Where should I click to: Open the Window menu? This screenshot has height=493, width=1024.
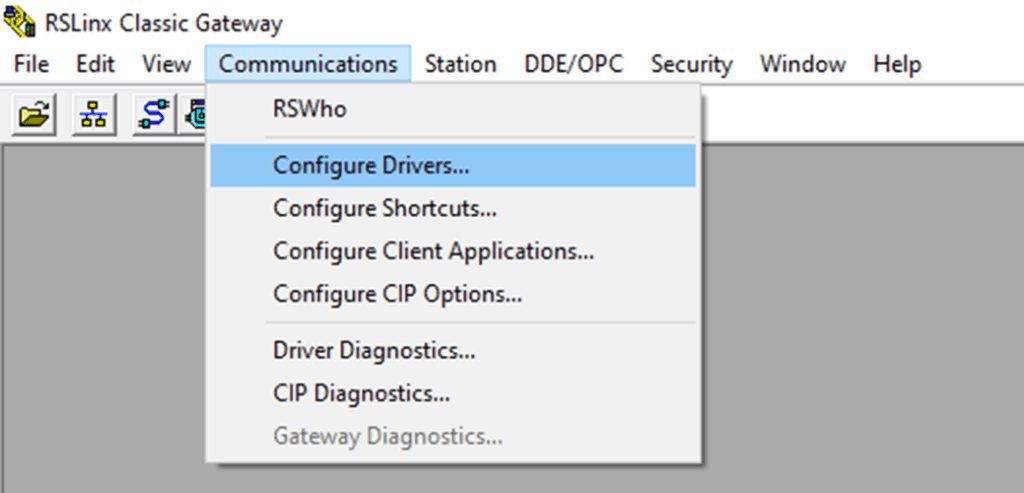coord(802,64)
